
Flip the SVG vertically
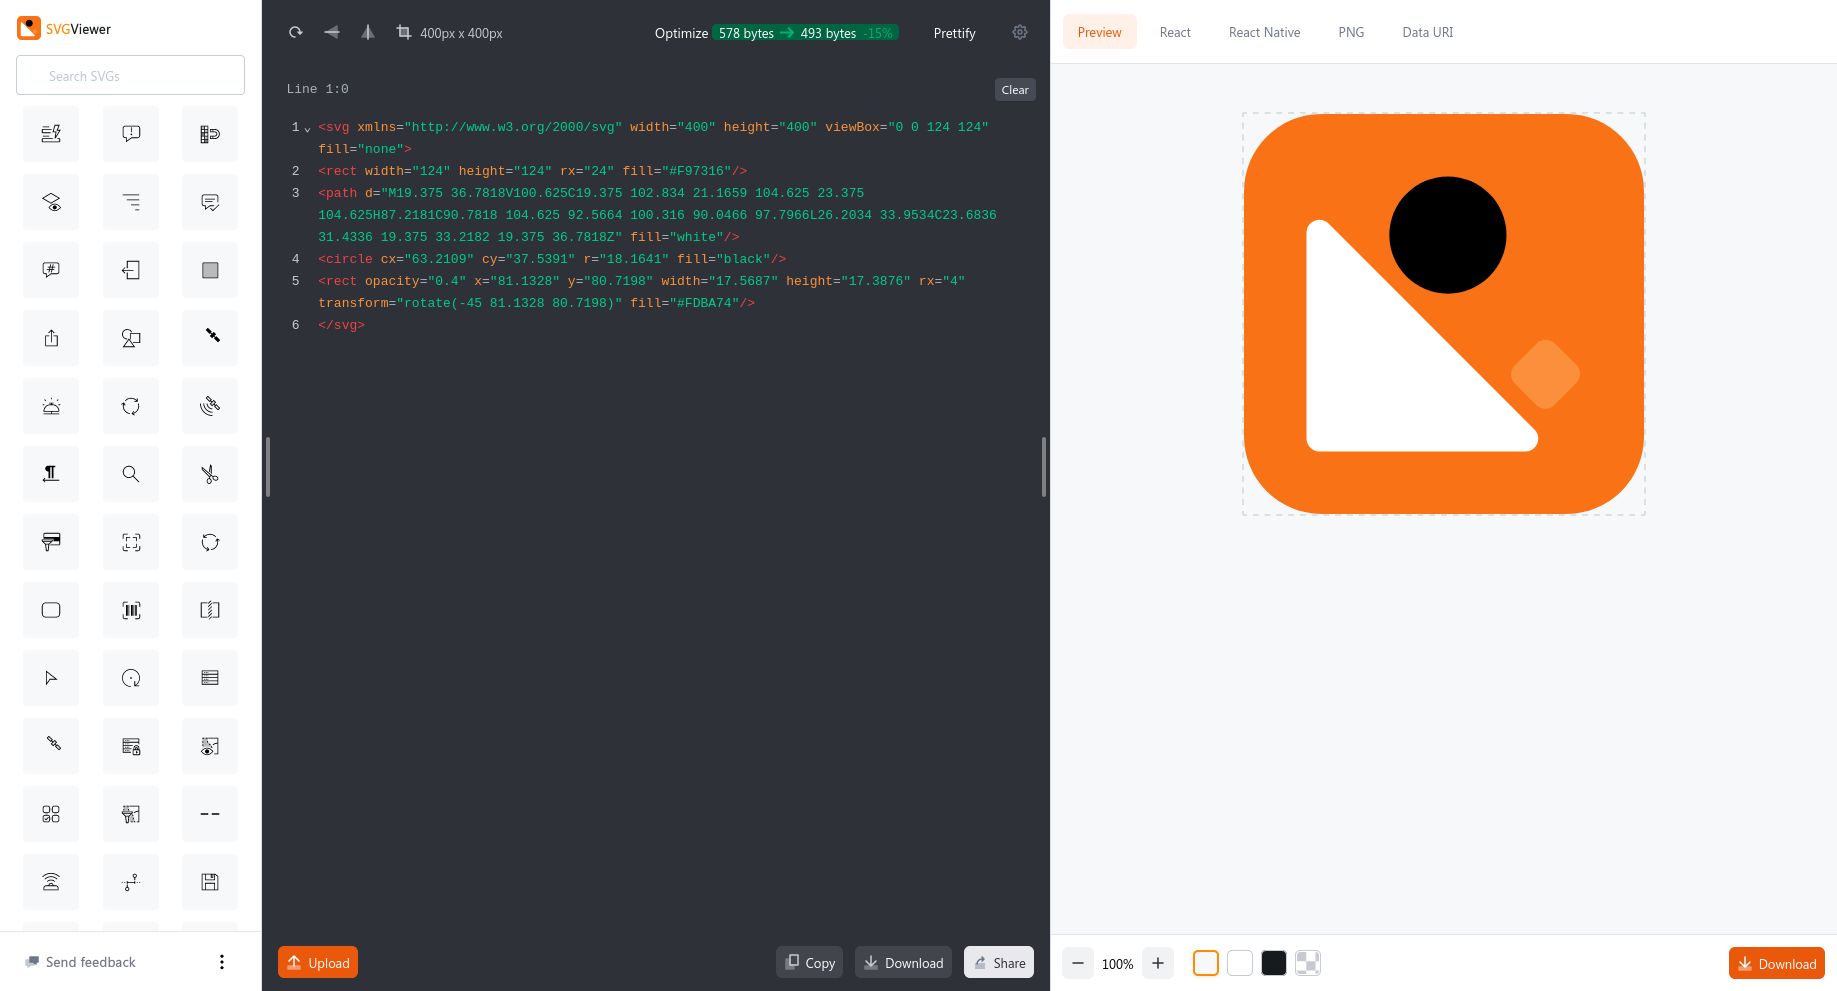367,32
